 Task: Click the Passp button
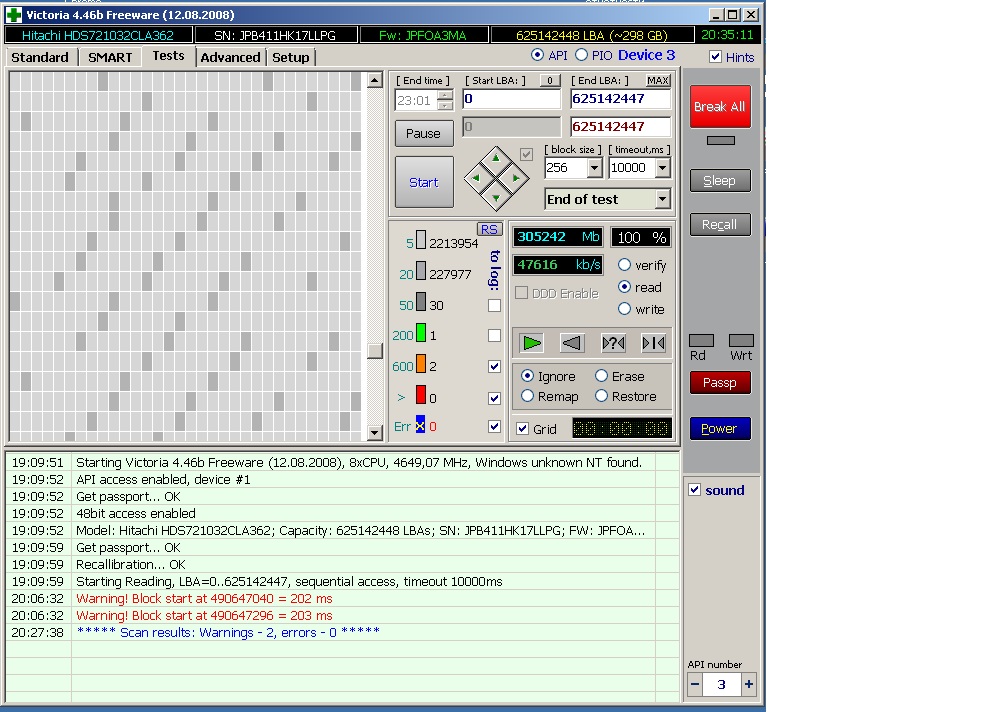pyautogui.click(x=720, y=382)
